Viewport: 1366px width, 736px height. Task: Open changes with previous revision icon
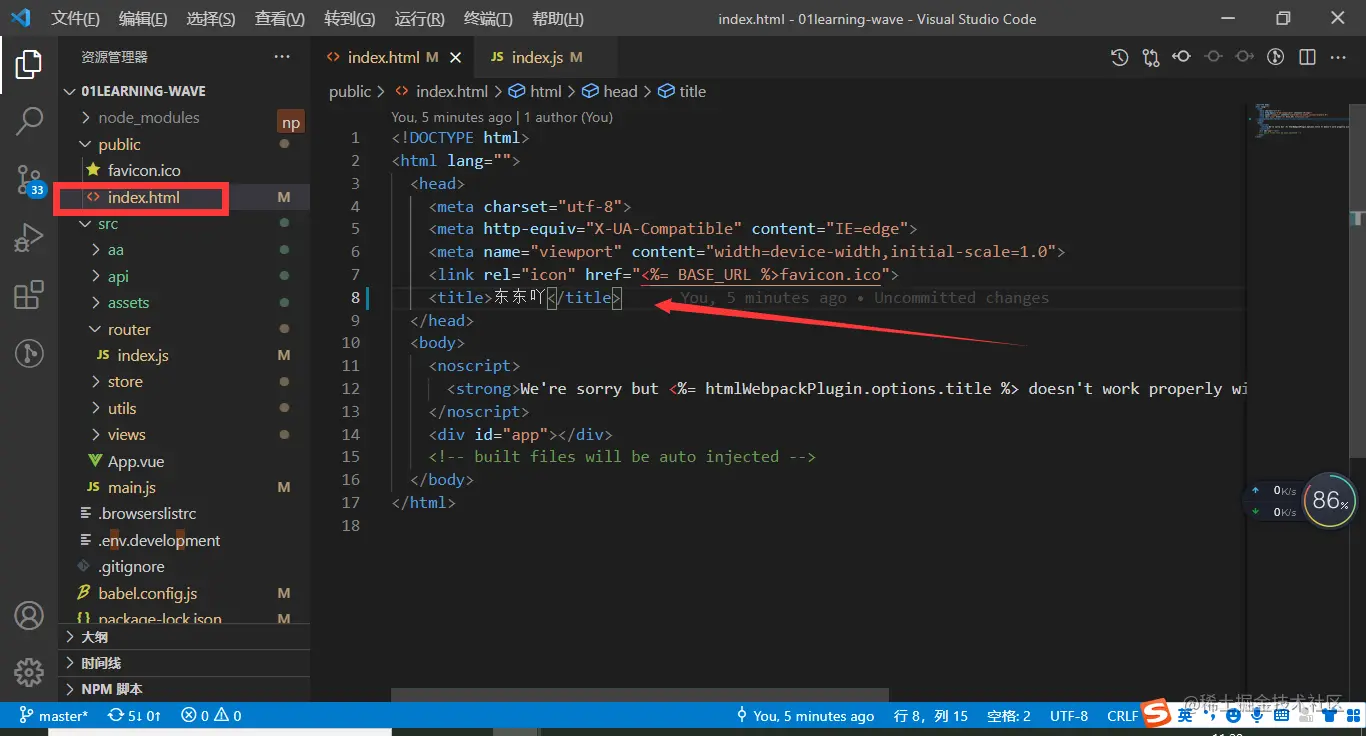[1182, 57]
